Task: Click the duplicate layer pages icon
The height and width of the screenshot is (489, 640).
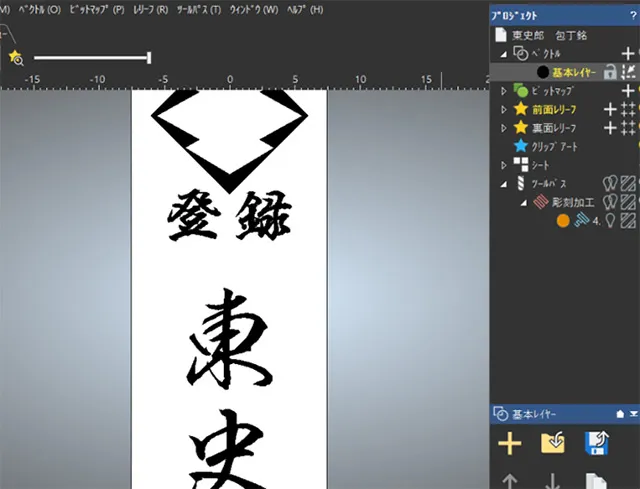Action: [598, 481]
